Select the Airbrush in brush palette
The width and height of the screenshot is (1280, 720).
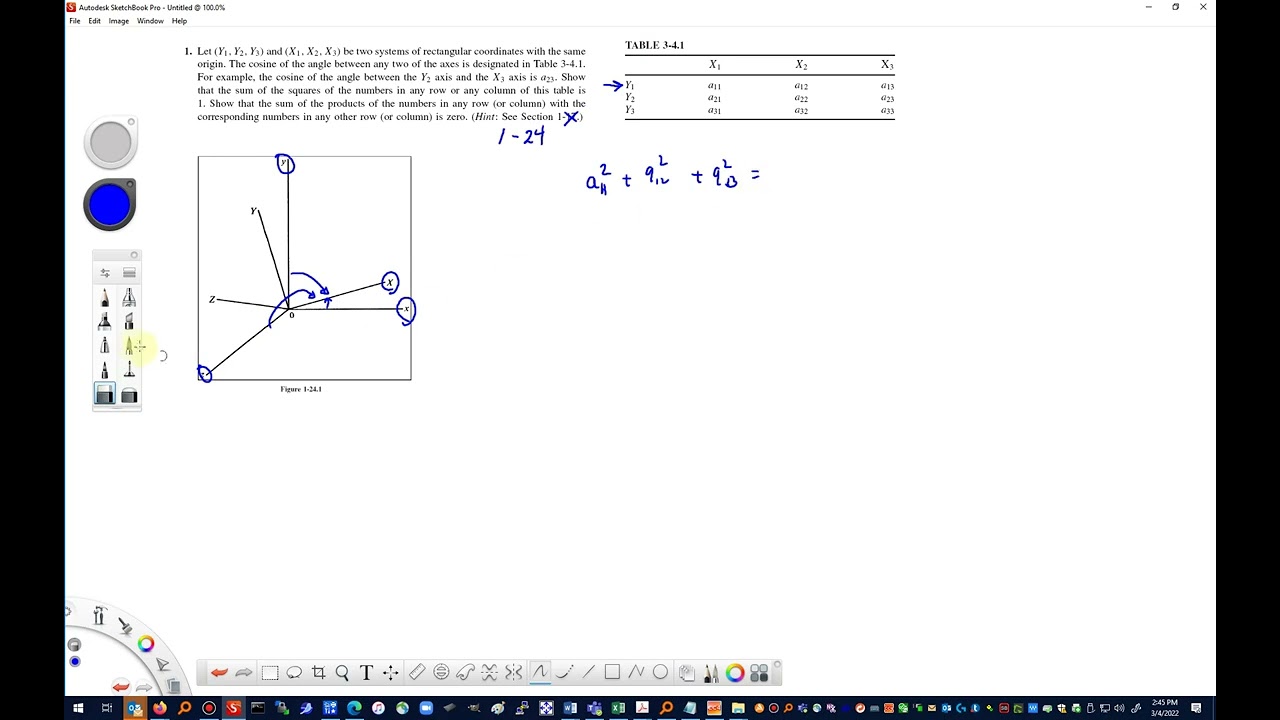(129, 298)
